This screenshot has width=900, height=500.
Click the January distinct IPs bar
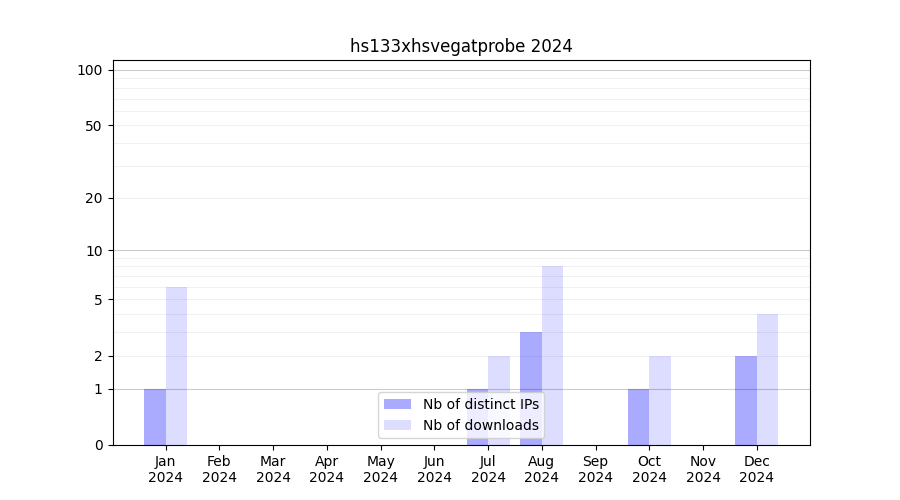coord(155,417)
